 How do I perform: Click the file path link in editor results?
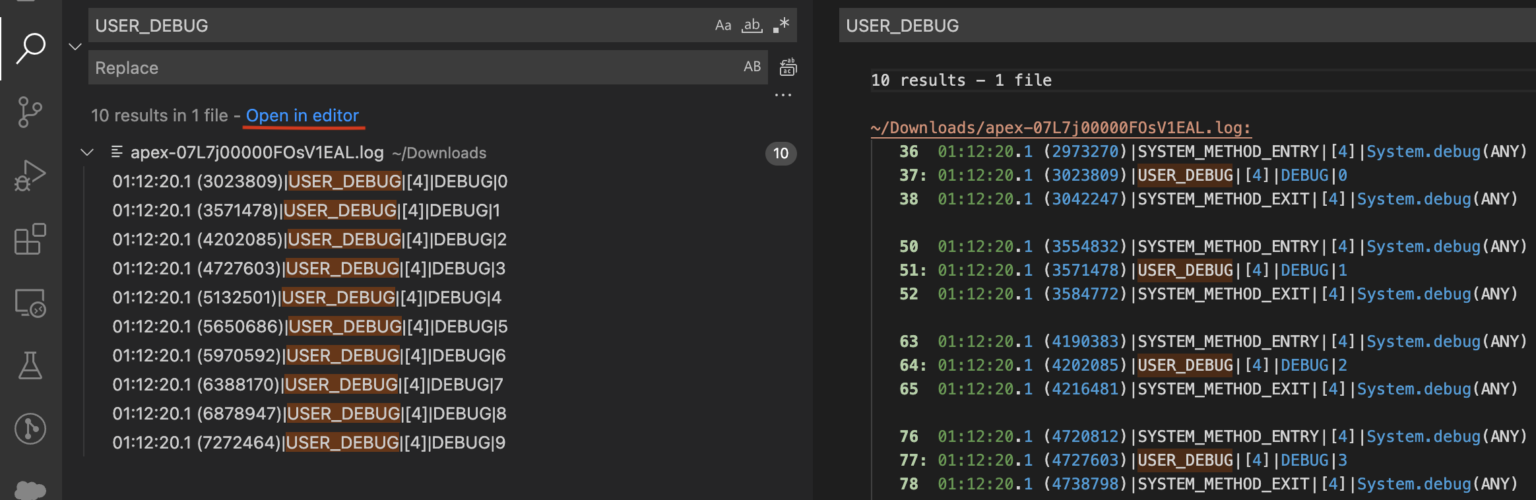tap(1061, 127)
